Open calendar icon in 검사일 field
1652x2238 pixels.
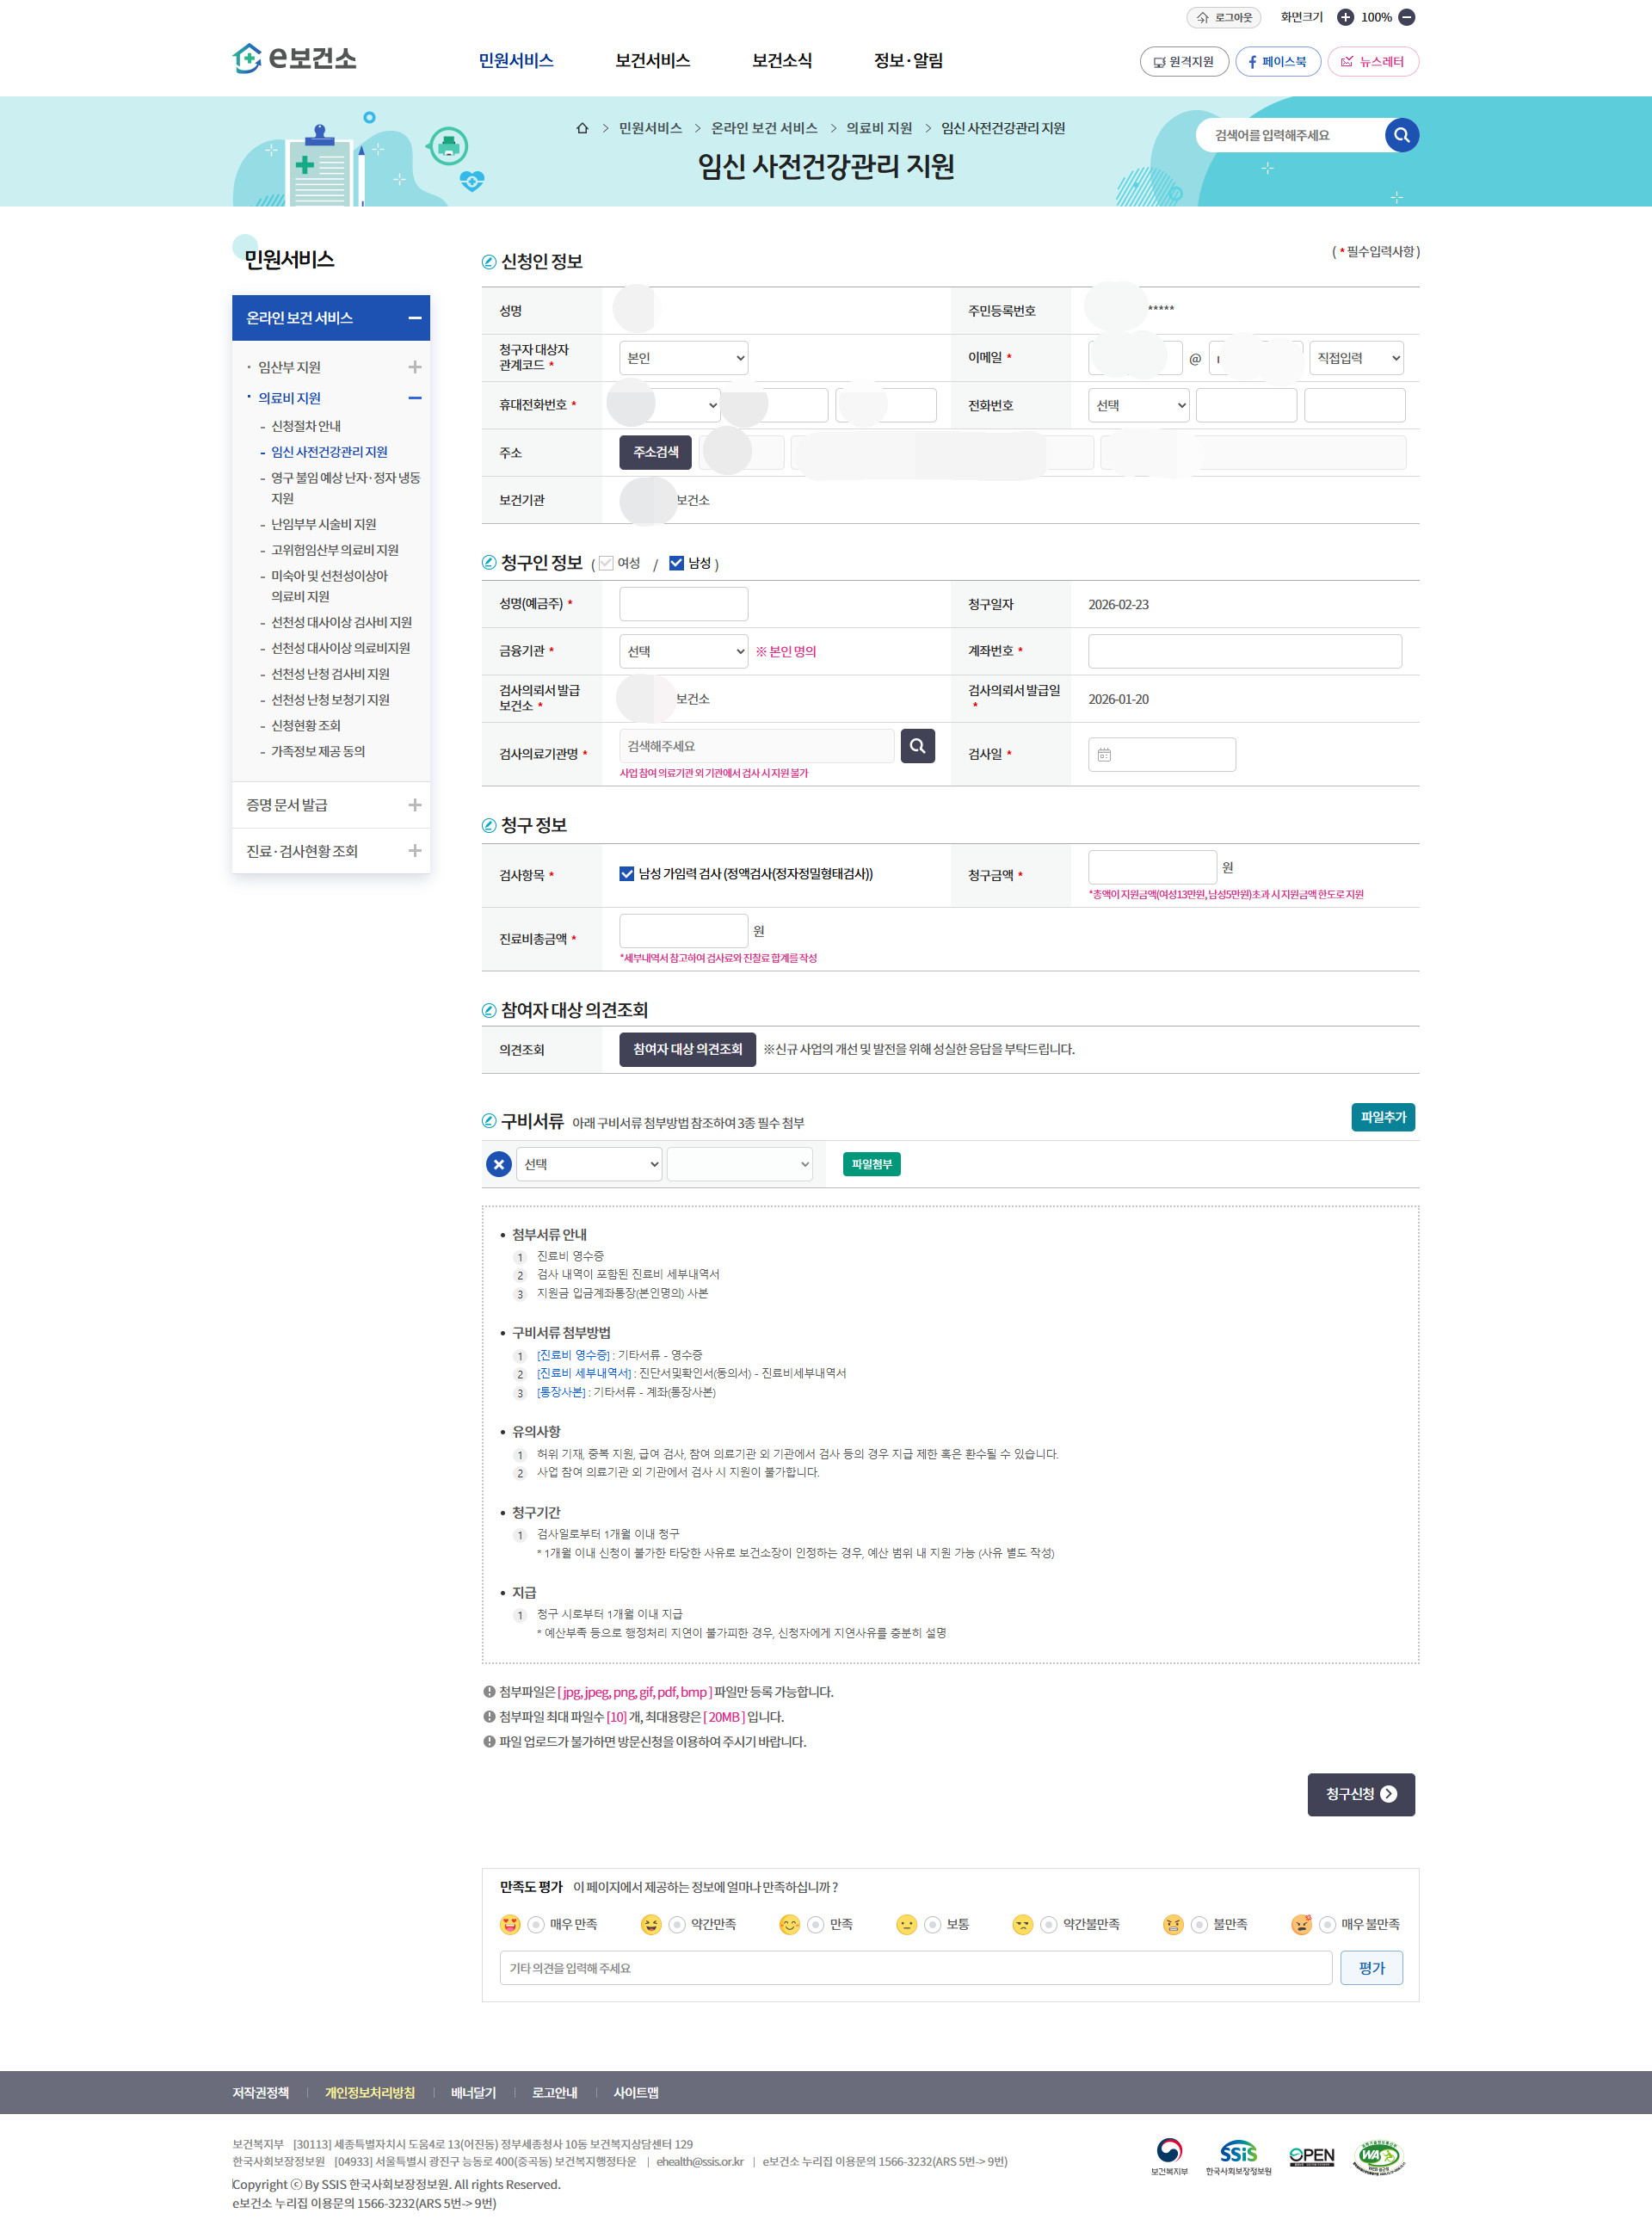[1104, 755]
